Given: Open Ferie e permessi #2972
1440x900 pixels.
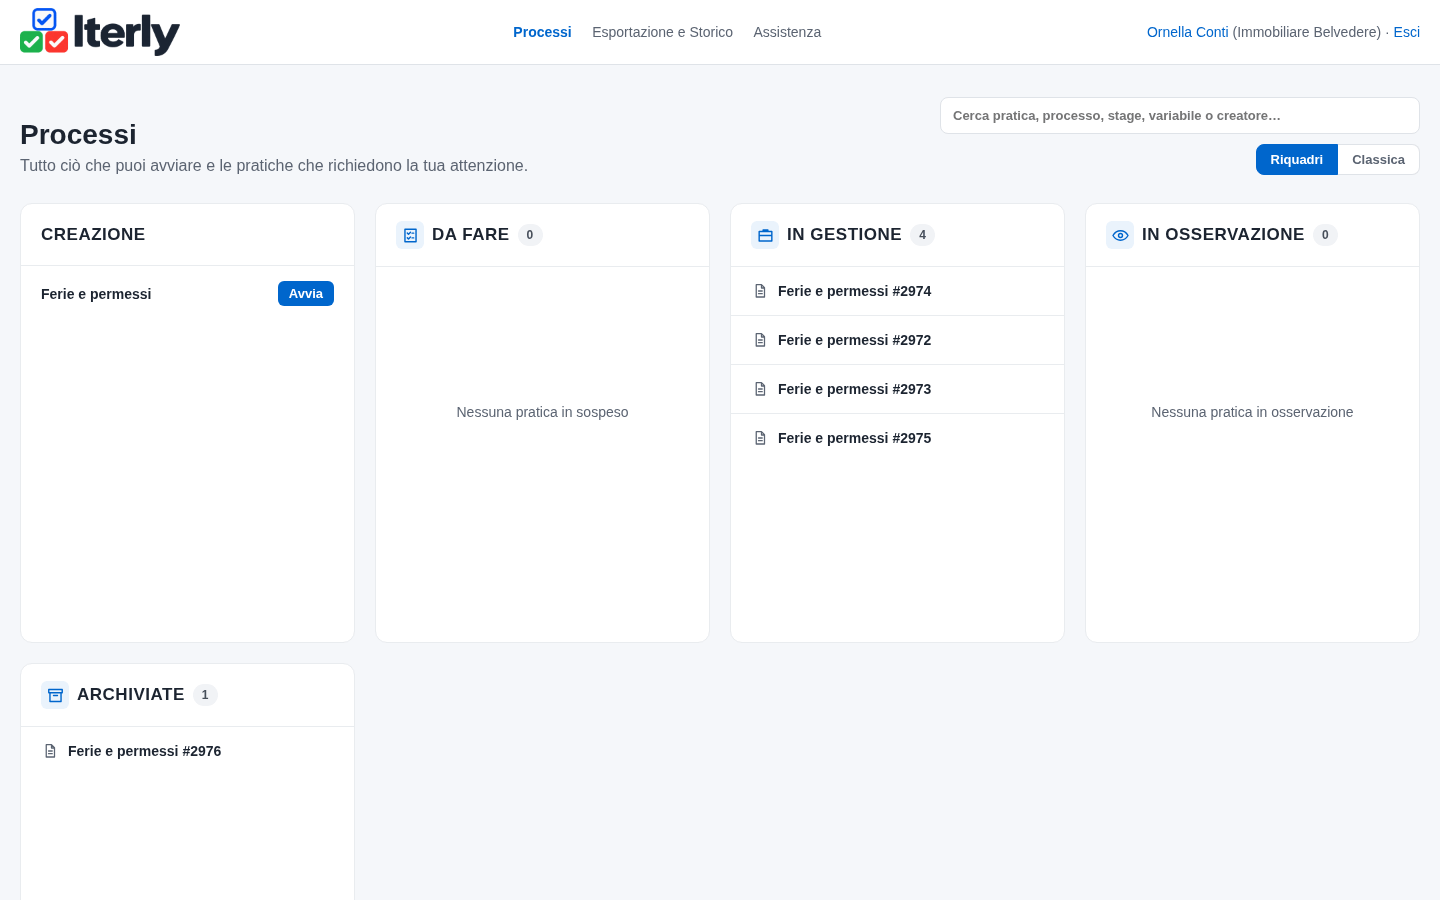Looking at the screenshot, I should point(897,340).
